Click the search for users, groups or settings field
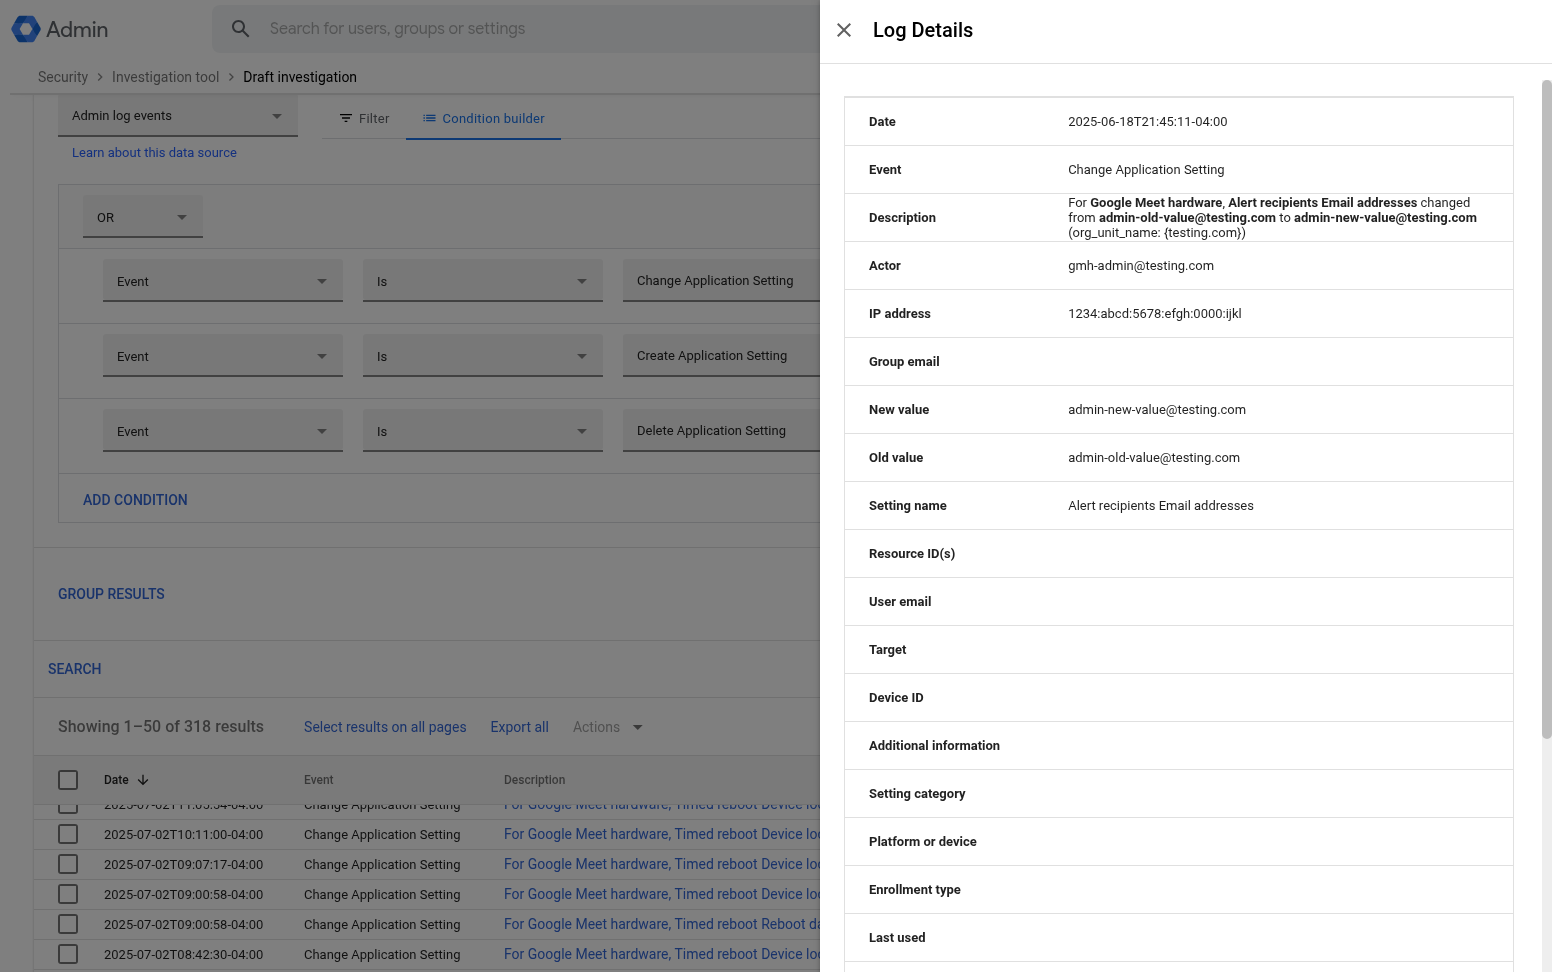 [x=515, y=29]
